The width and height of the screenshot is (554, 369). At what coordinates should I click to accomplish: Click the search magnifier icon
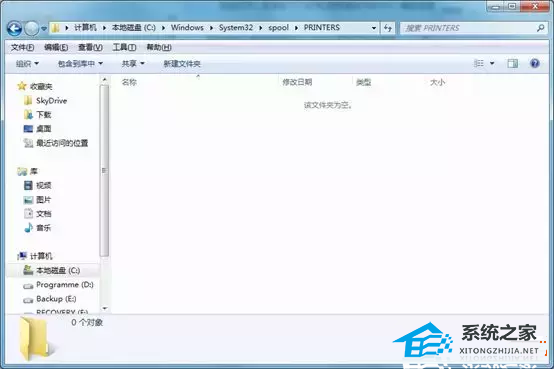(x=540, y=28)
